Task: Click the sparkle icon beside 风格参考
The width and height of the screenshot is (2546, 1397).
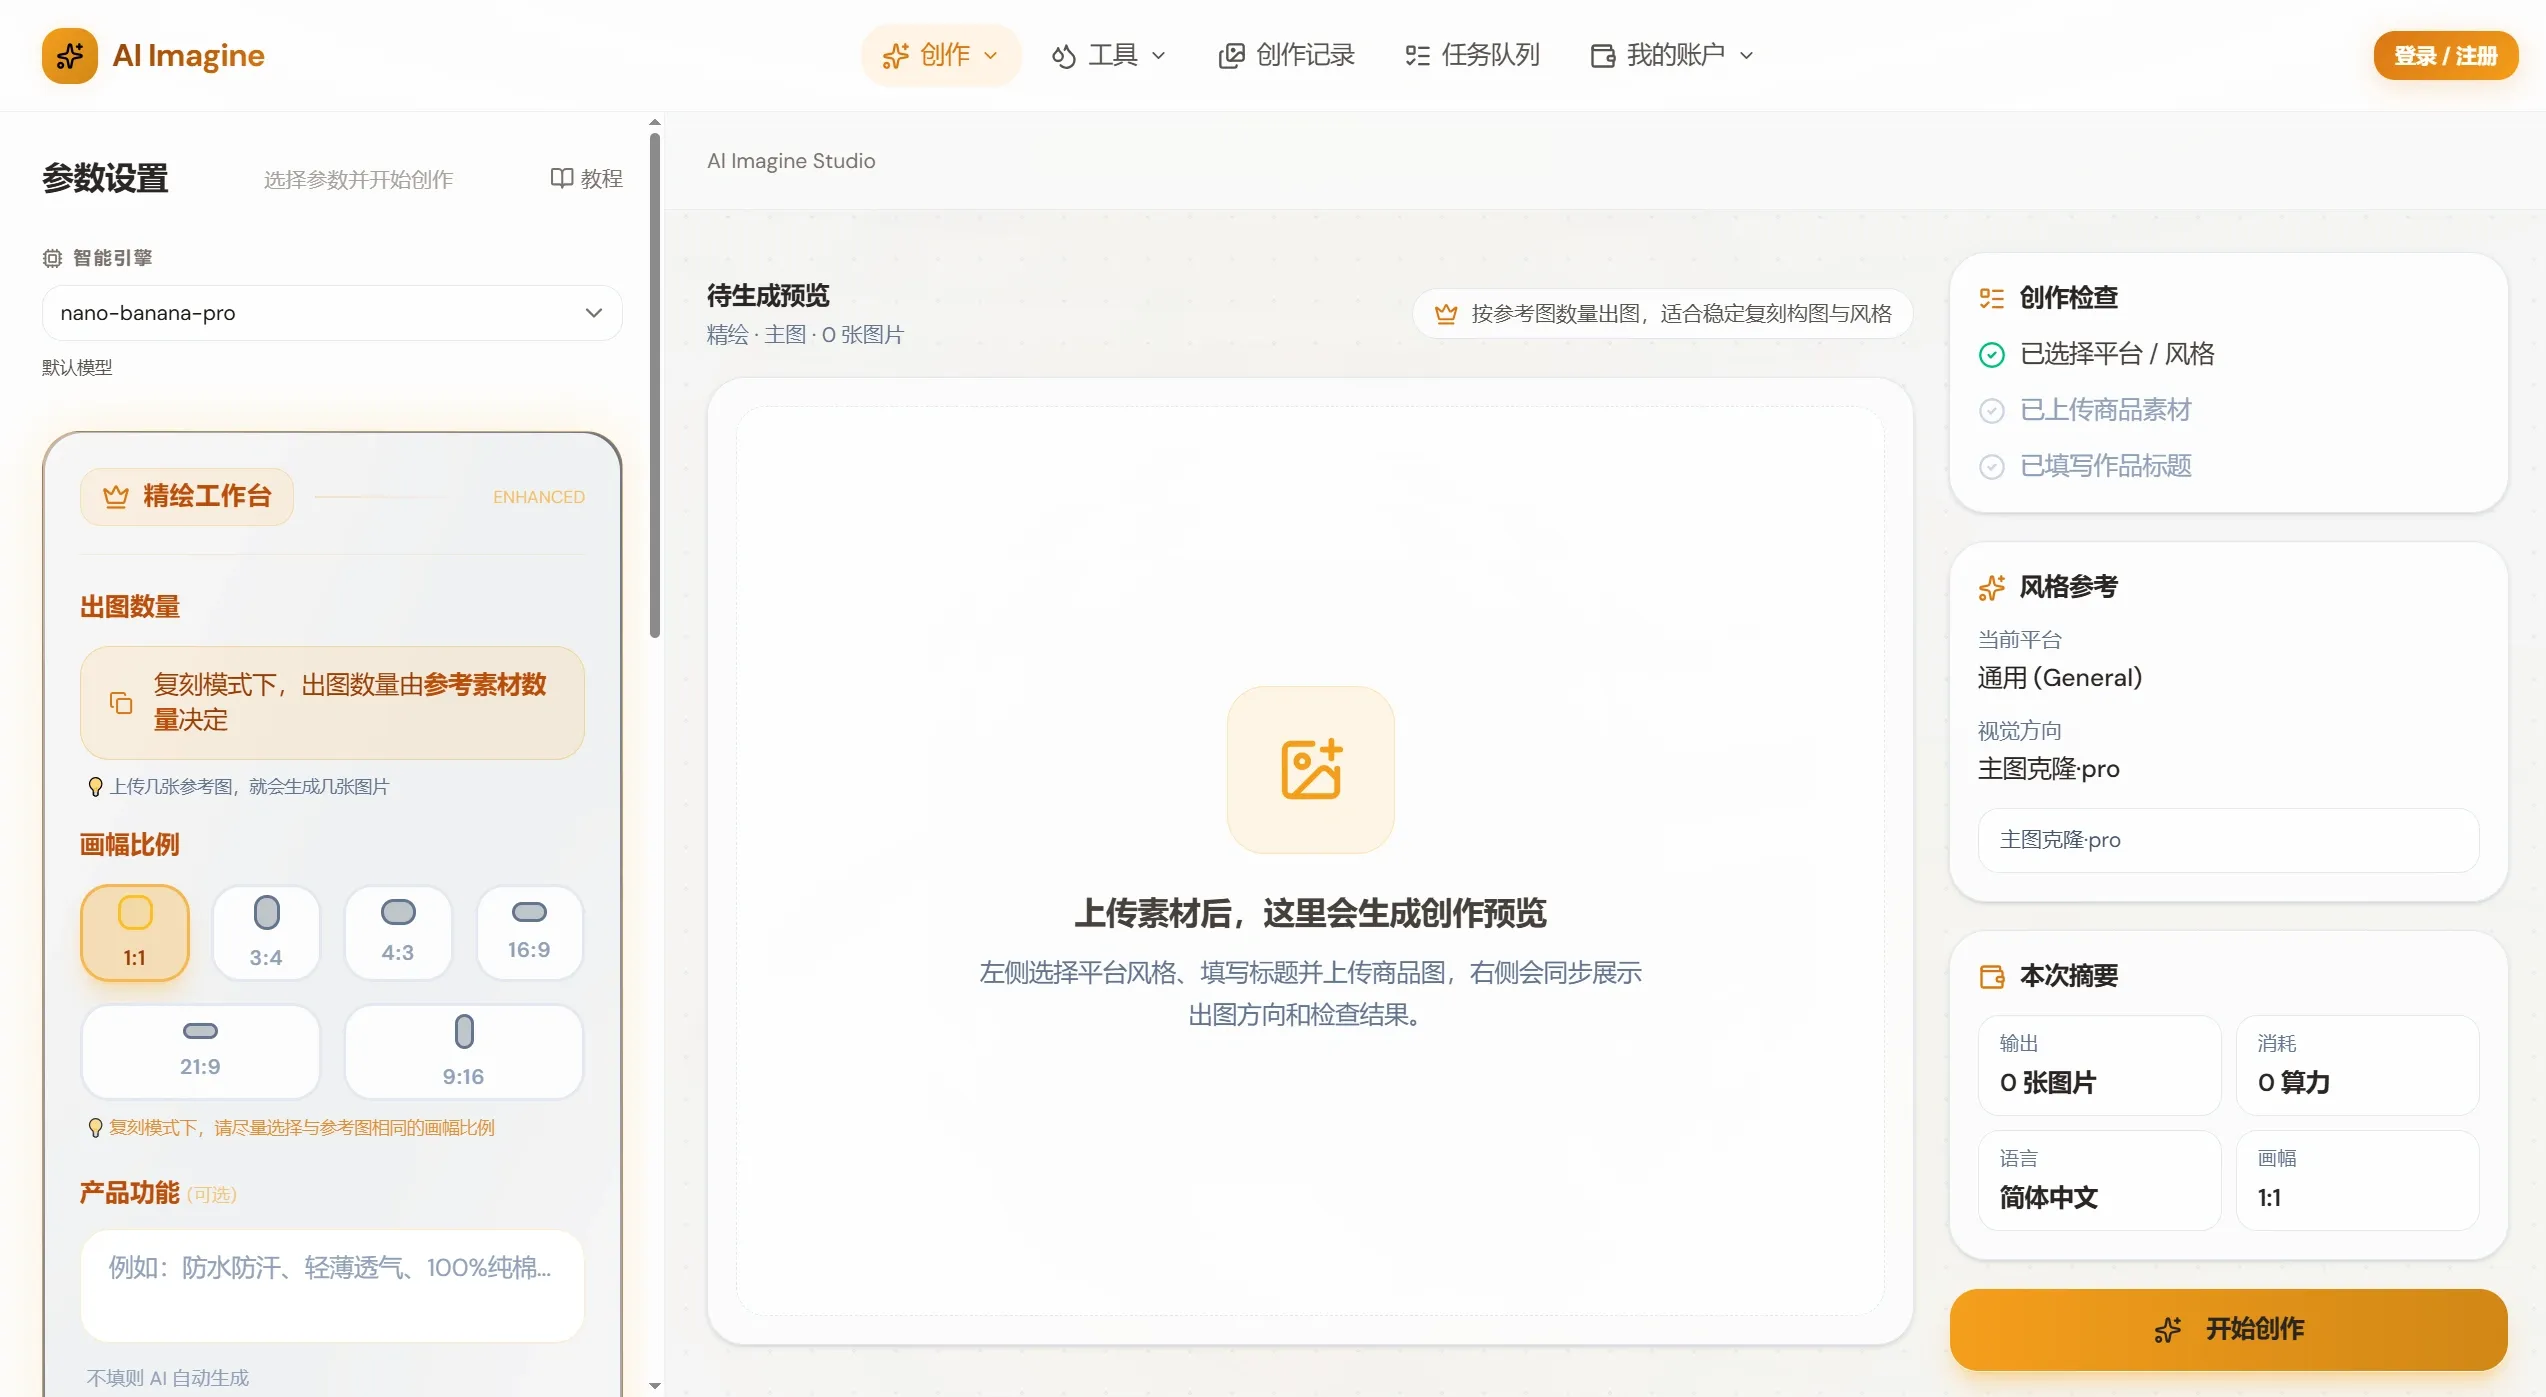Action: tap(1991, 588)
